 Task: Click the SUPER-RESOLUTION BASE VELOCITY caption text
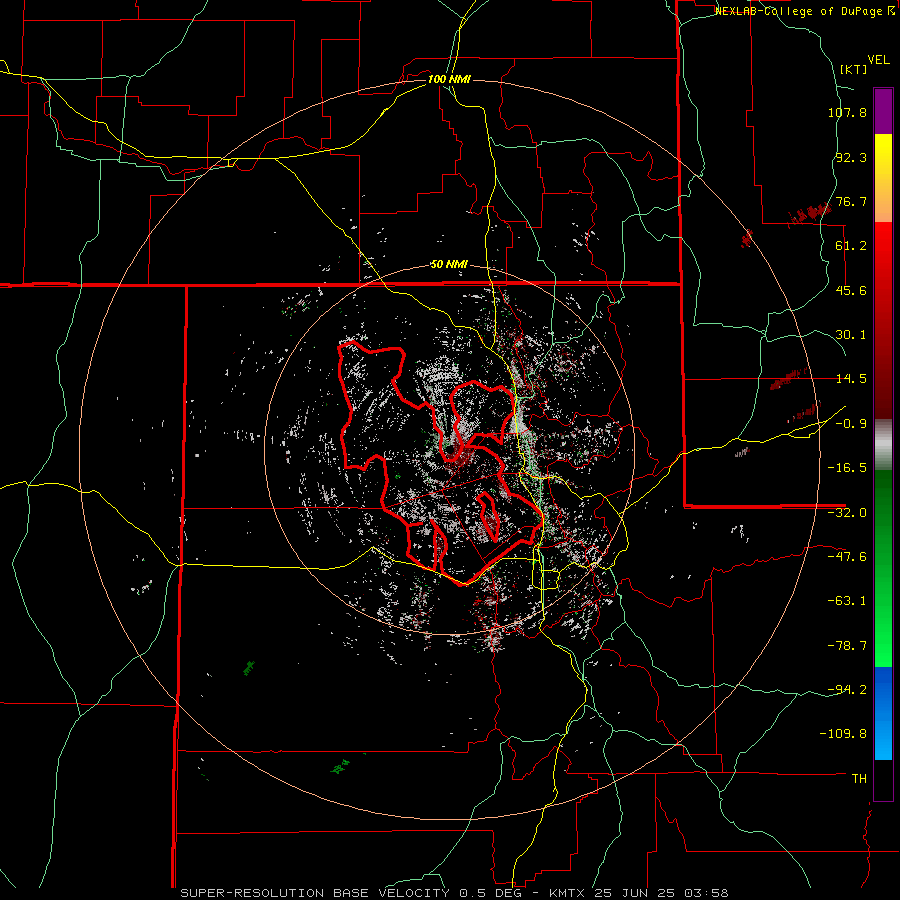pyautogui.click(x=315, y=893)
